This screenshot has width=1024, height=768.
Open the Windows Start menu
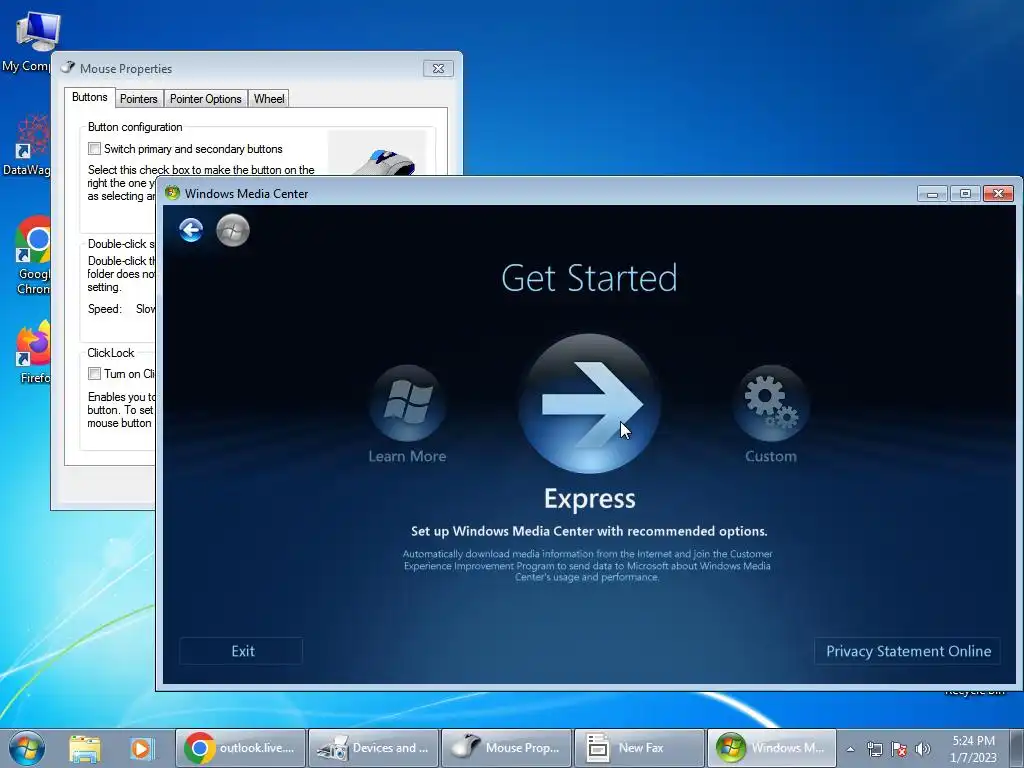[26, 748]
